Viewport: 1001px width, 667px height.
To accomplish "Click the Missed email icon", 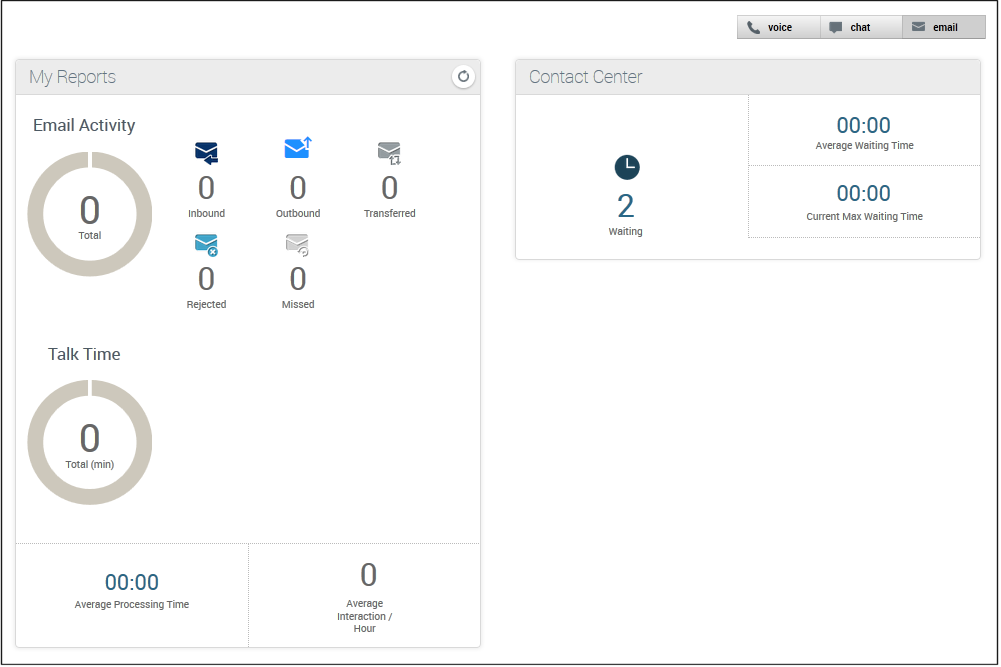I will coord(297,245).
